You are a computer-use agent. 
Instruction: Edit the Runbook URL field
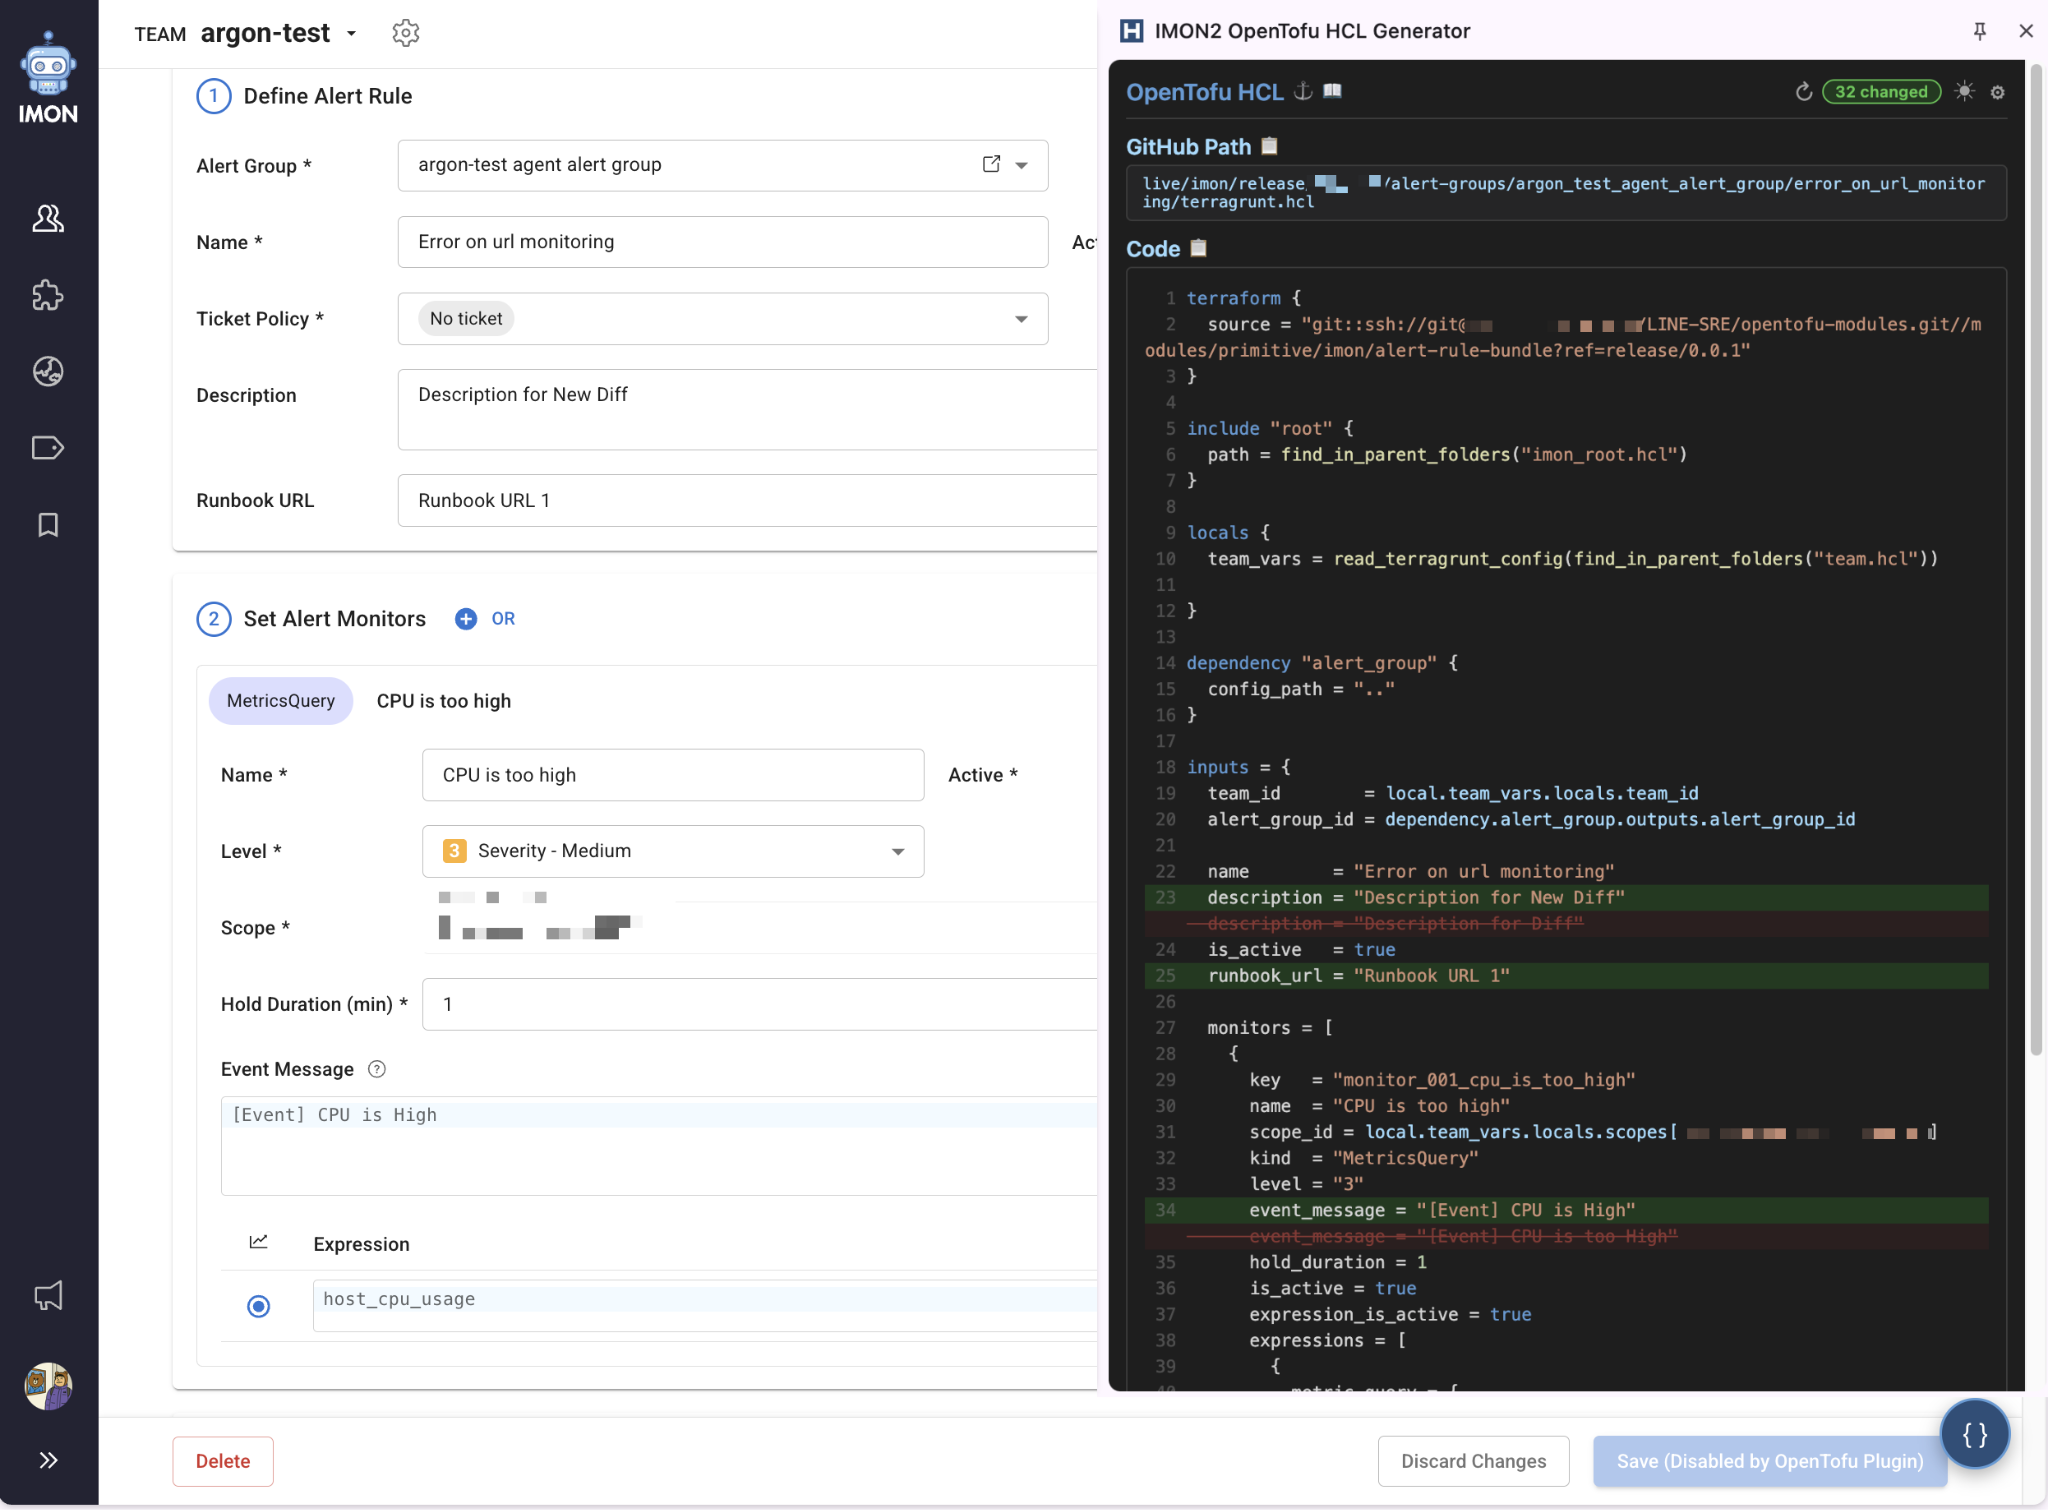pos(747,500)
